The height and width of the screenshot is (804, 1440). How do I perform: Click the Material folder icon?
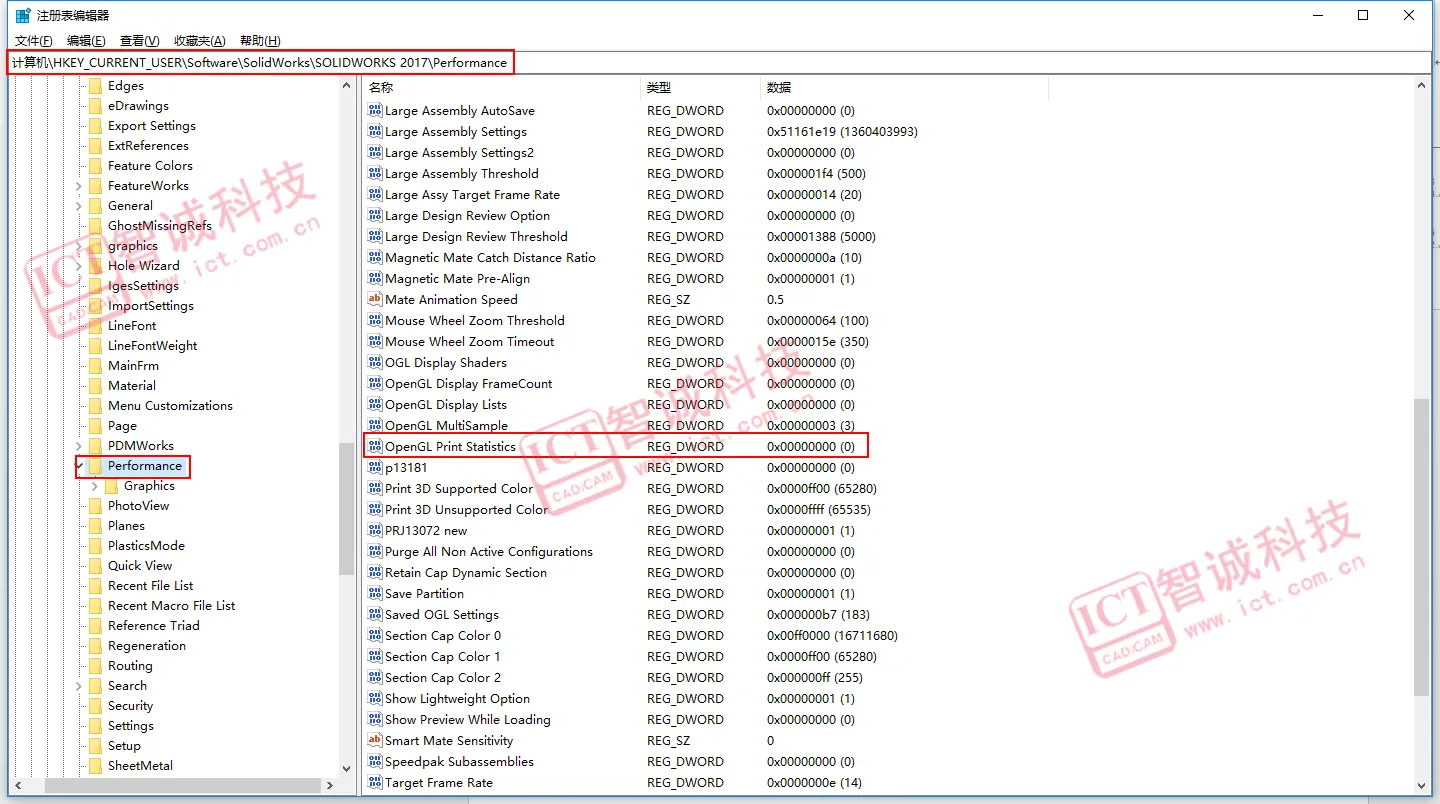95,386
